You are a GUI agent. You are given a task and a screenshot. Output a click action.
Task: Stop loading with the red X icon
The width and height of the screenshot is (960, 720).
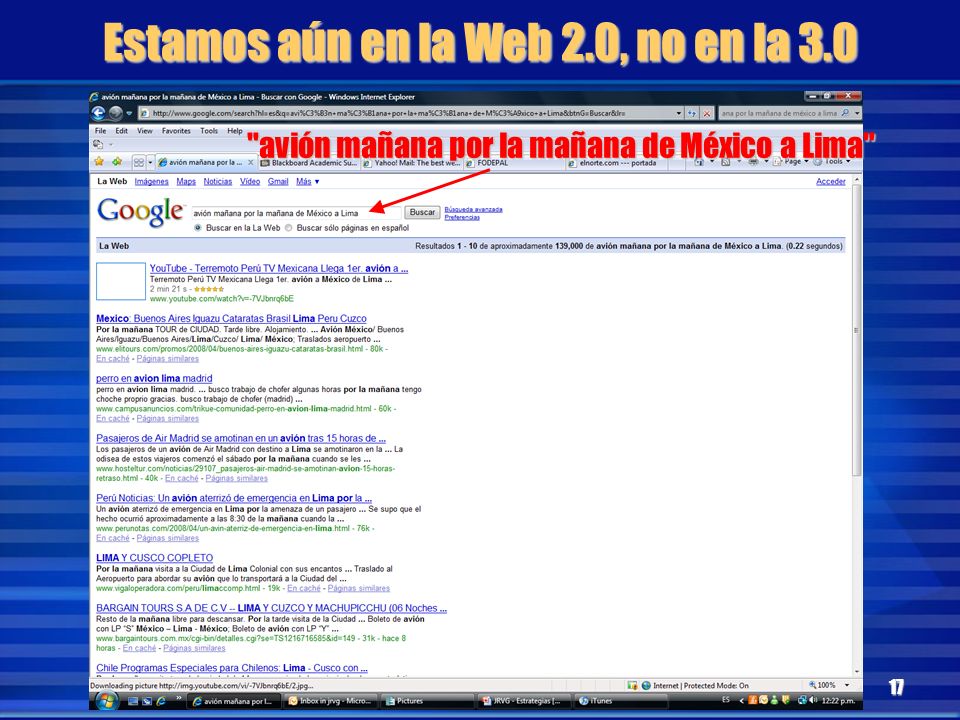tap(707, 113)
